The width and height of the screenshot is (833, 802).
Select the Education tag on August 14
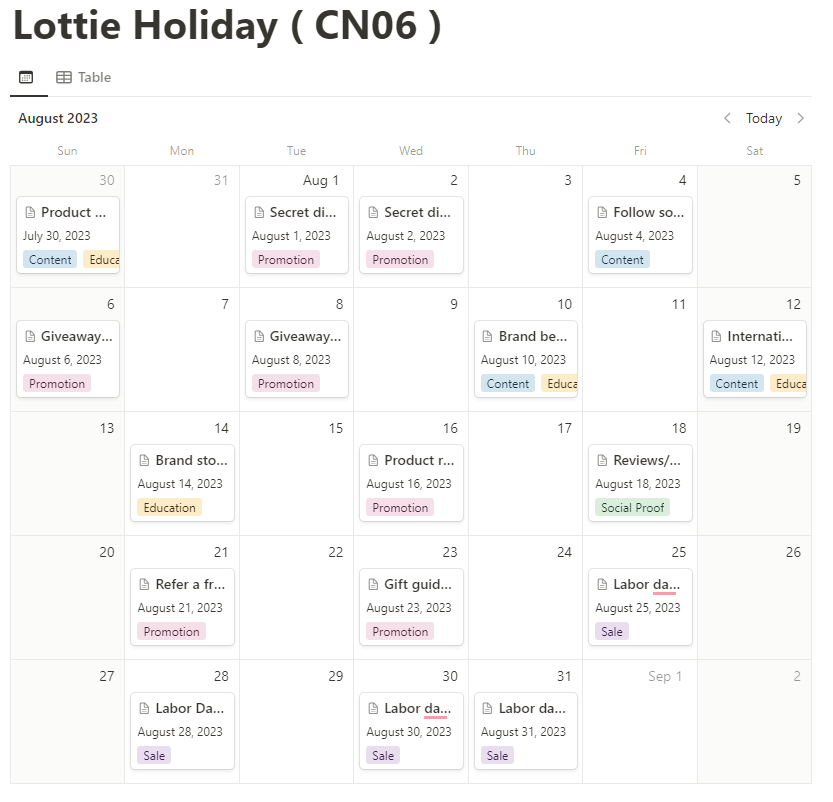170,508
